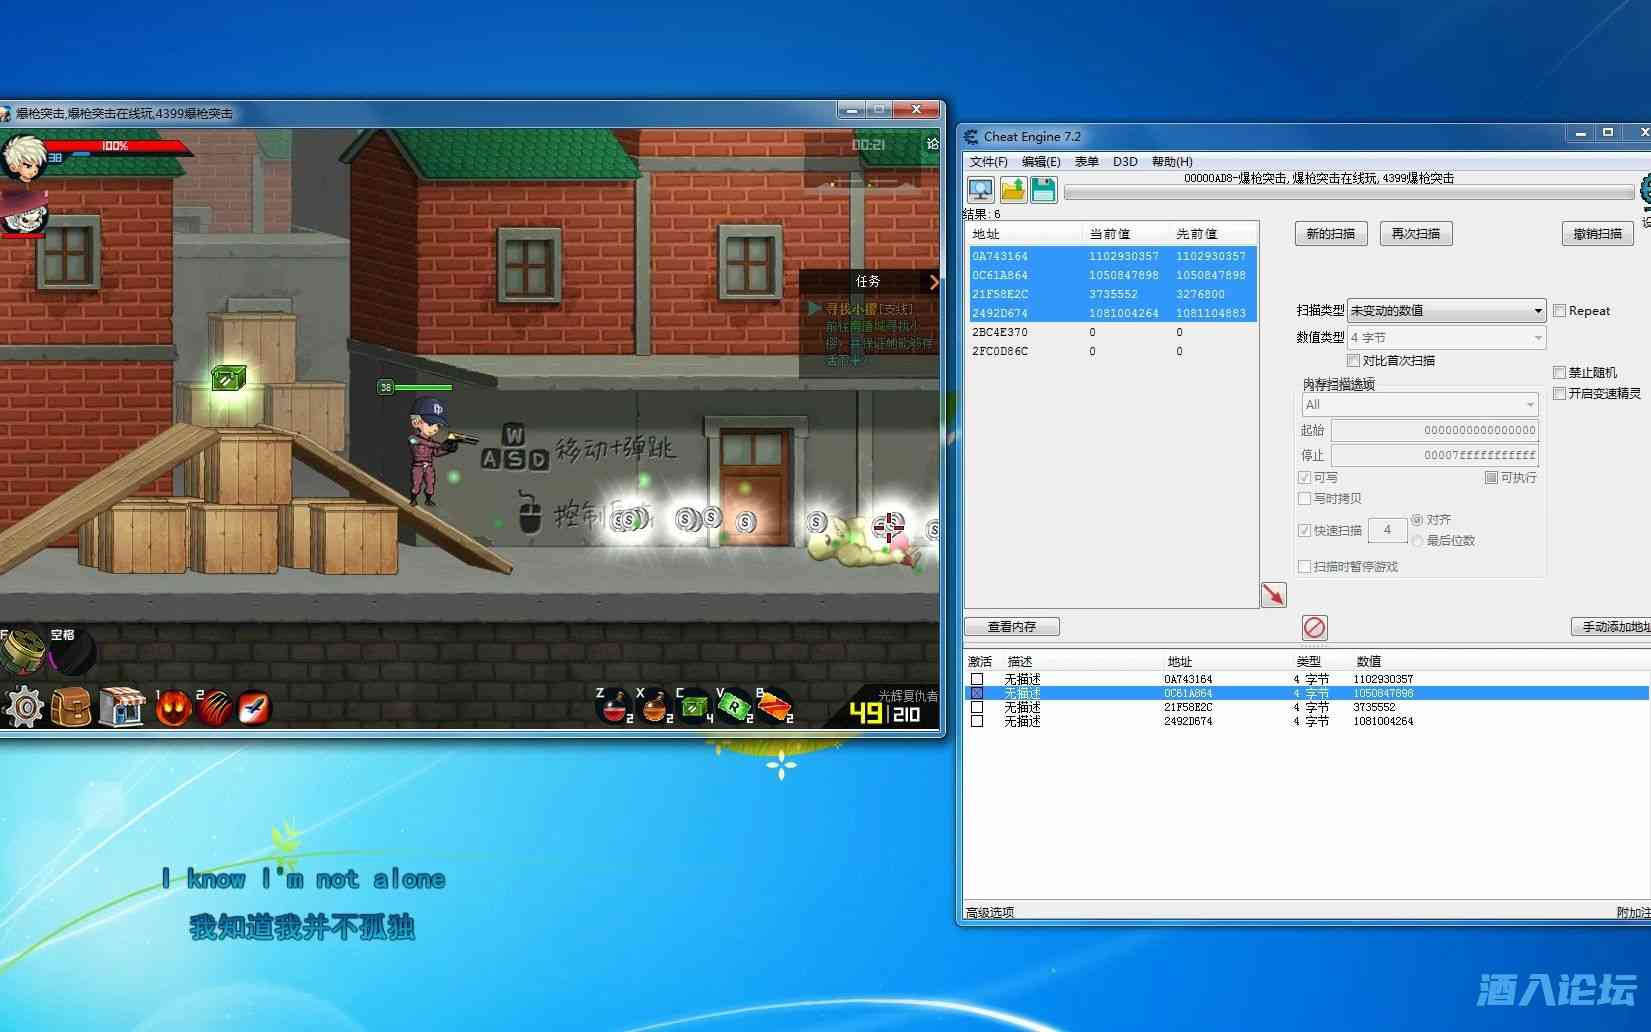Click the 查看内存 memory view button
The image size is (1651, 1032).
pos(1011,627)
